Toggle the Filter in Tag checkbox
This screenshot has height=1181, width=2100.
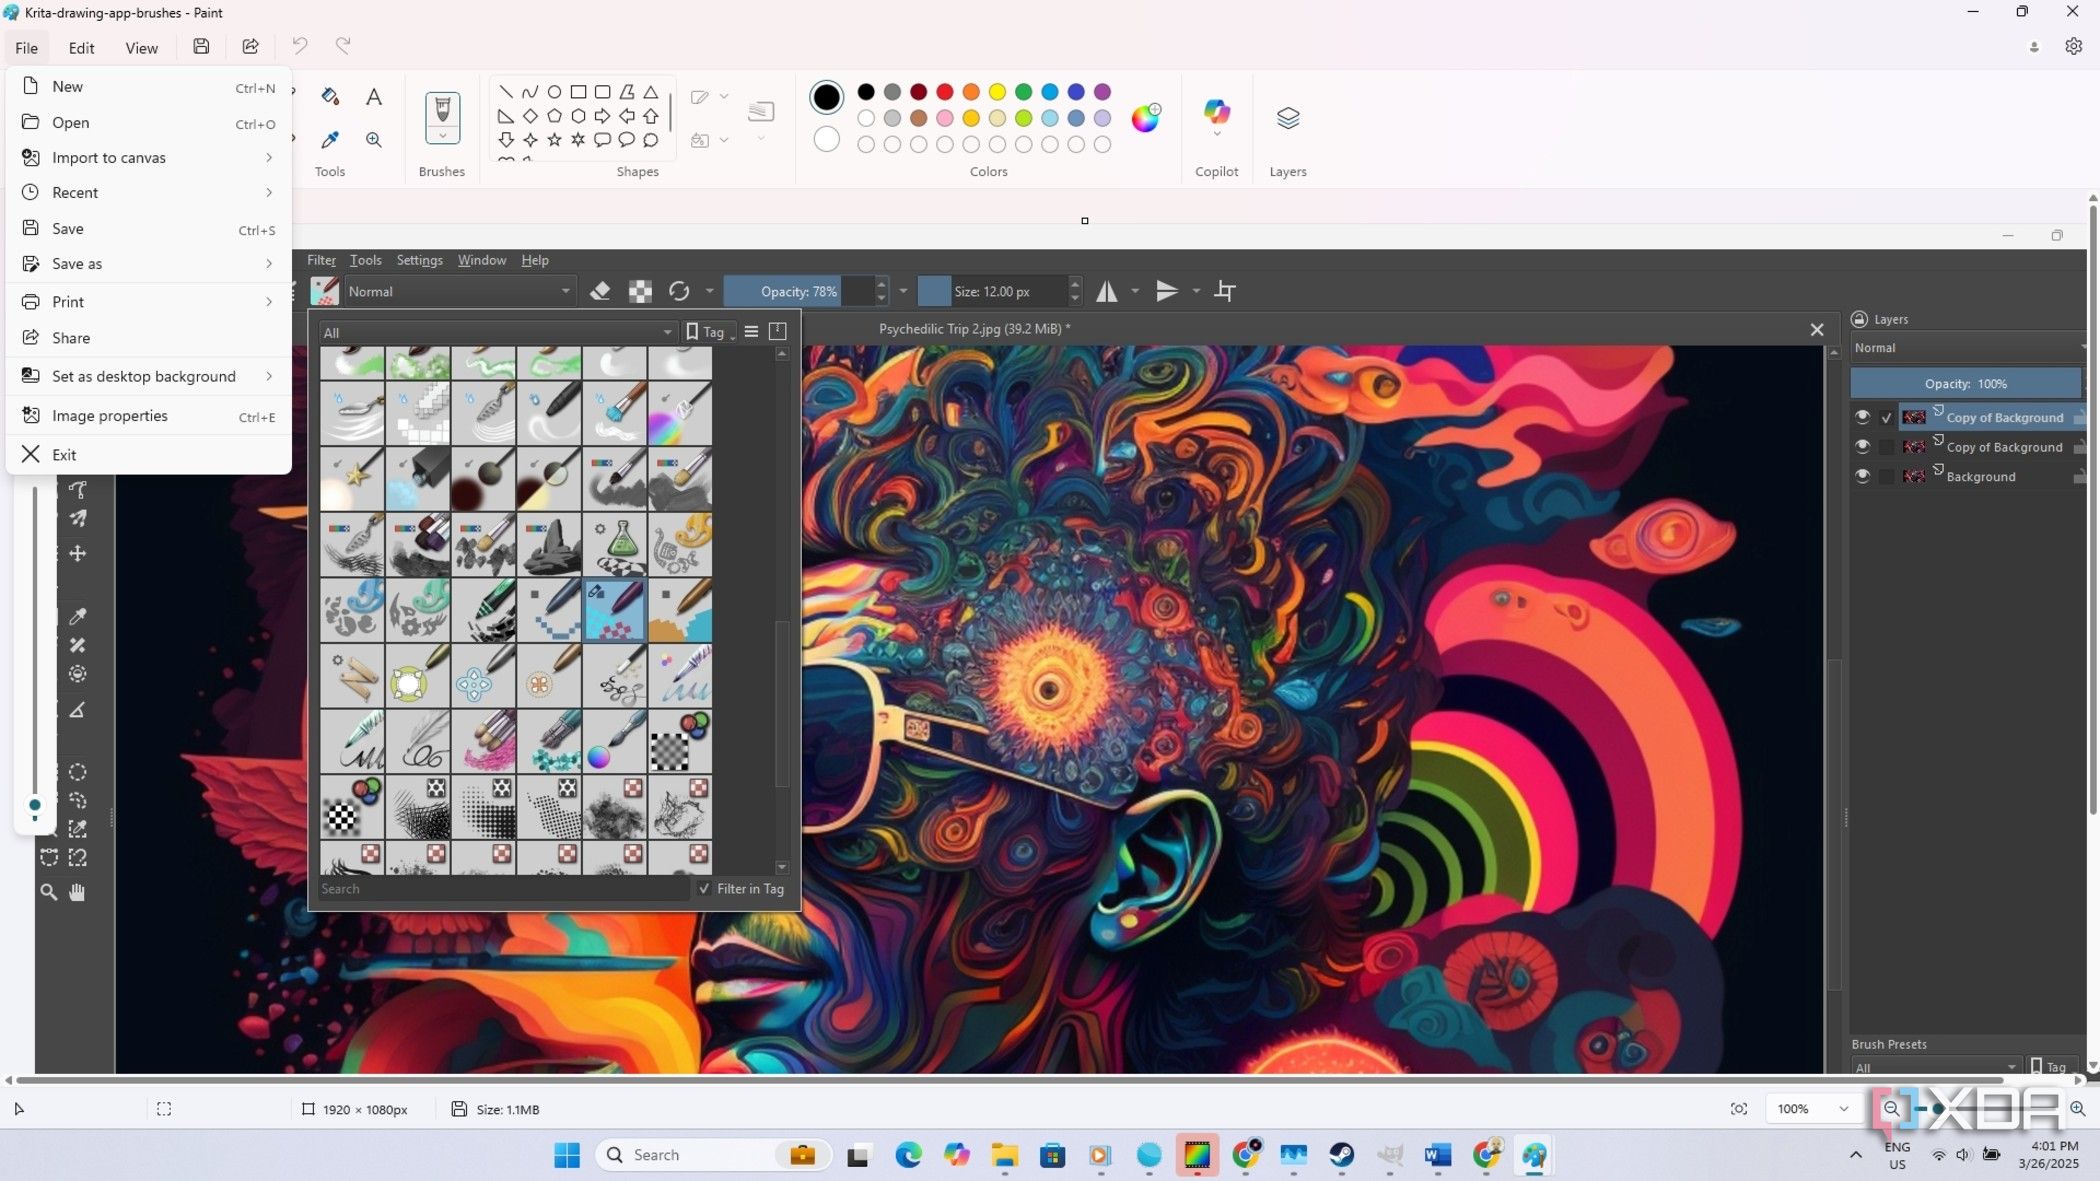click(x=705, y=888)
